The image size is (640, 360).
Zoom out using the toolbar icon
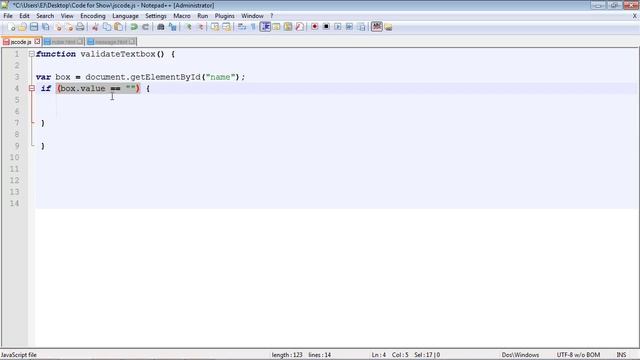pos(200,27)
